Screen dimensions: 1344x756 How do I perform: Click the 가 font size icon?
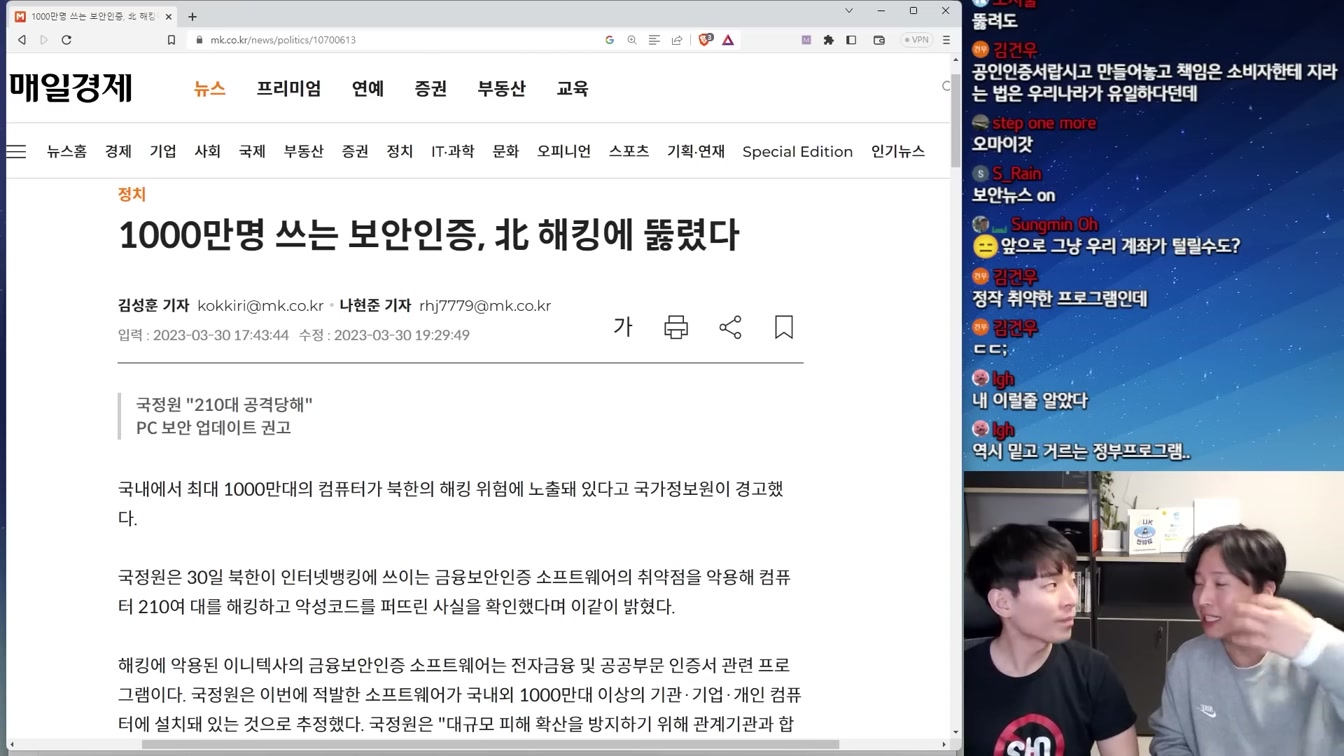coord(623,327)
